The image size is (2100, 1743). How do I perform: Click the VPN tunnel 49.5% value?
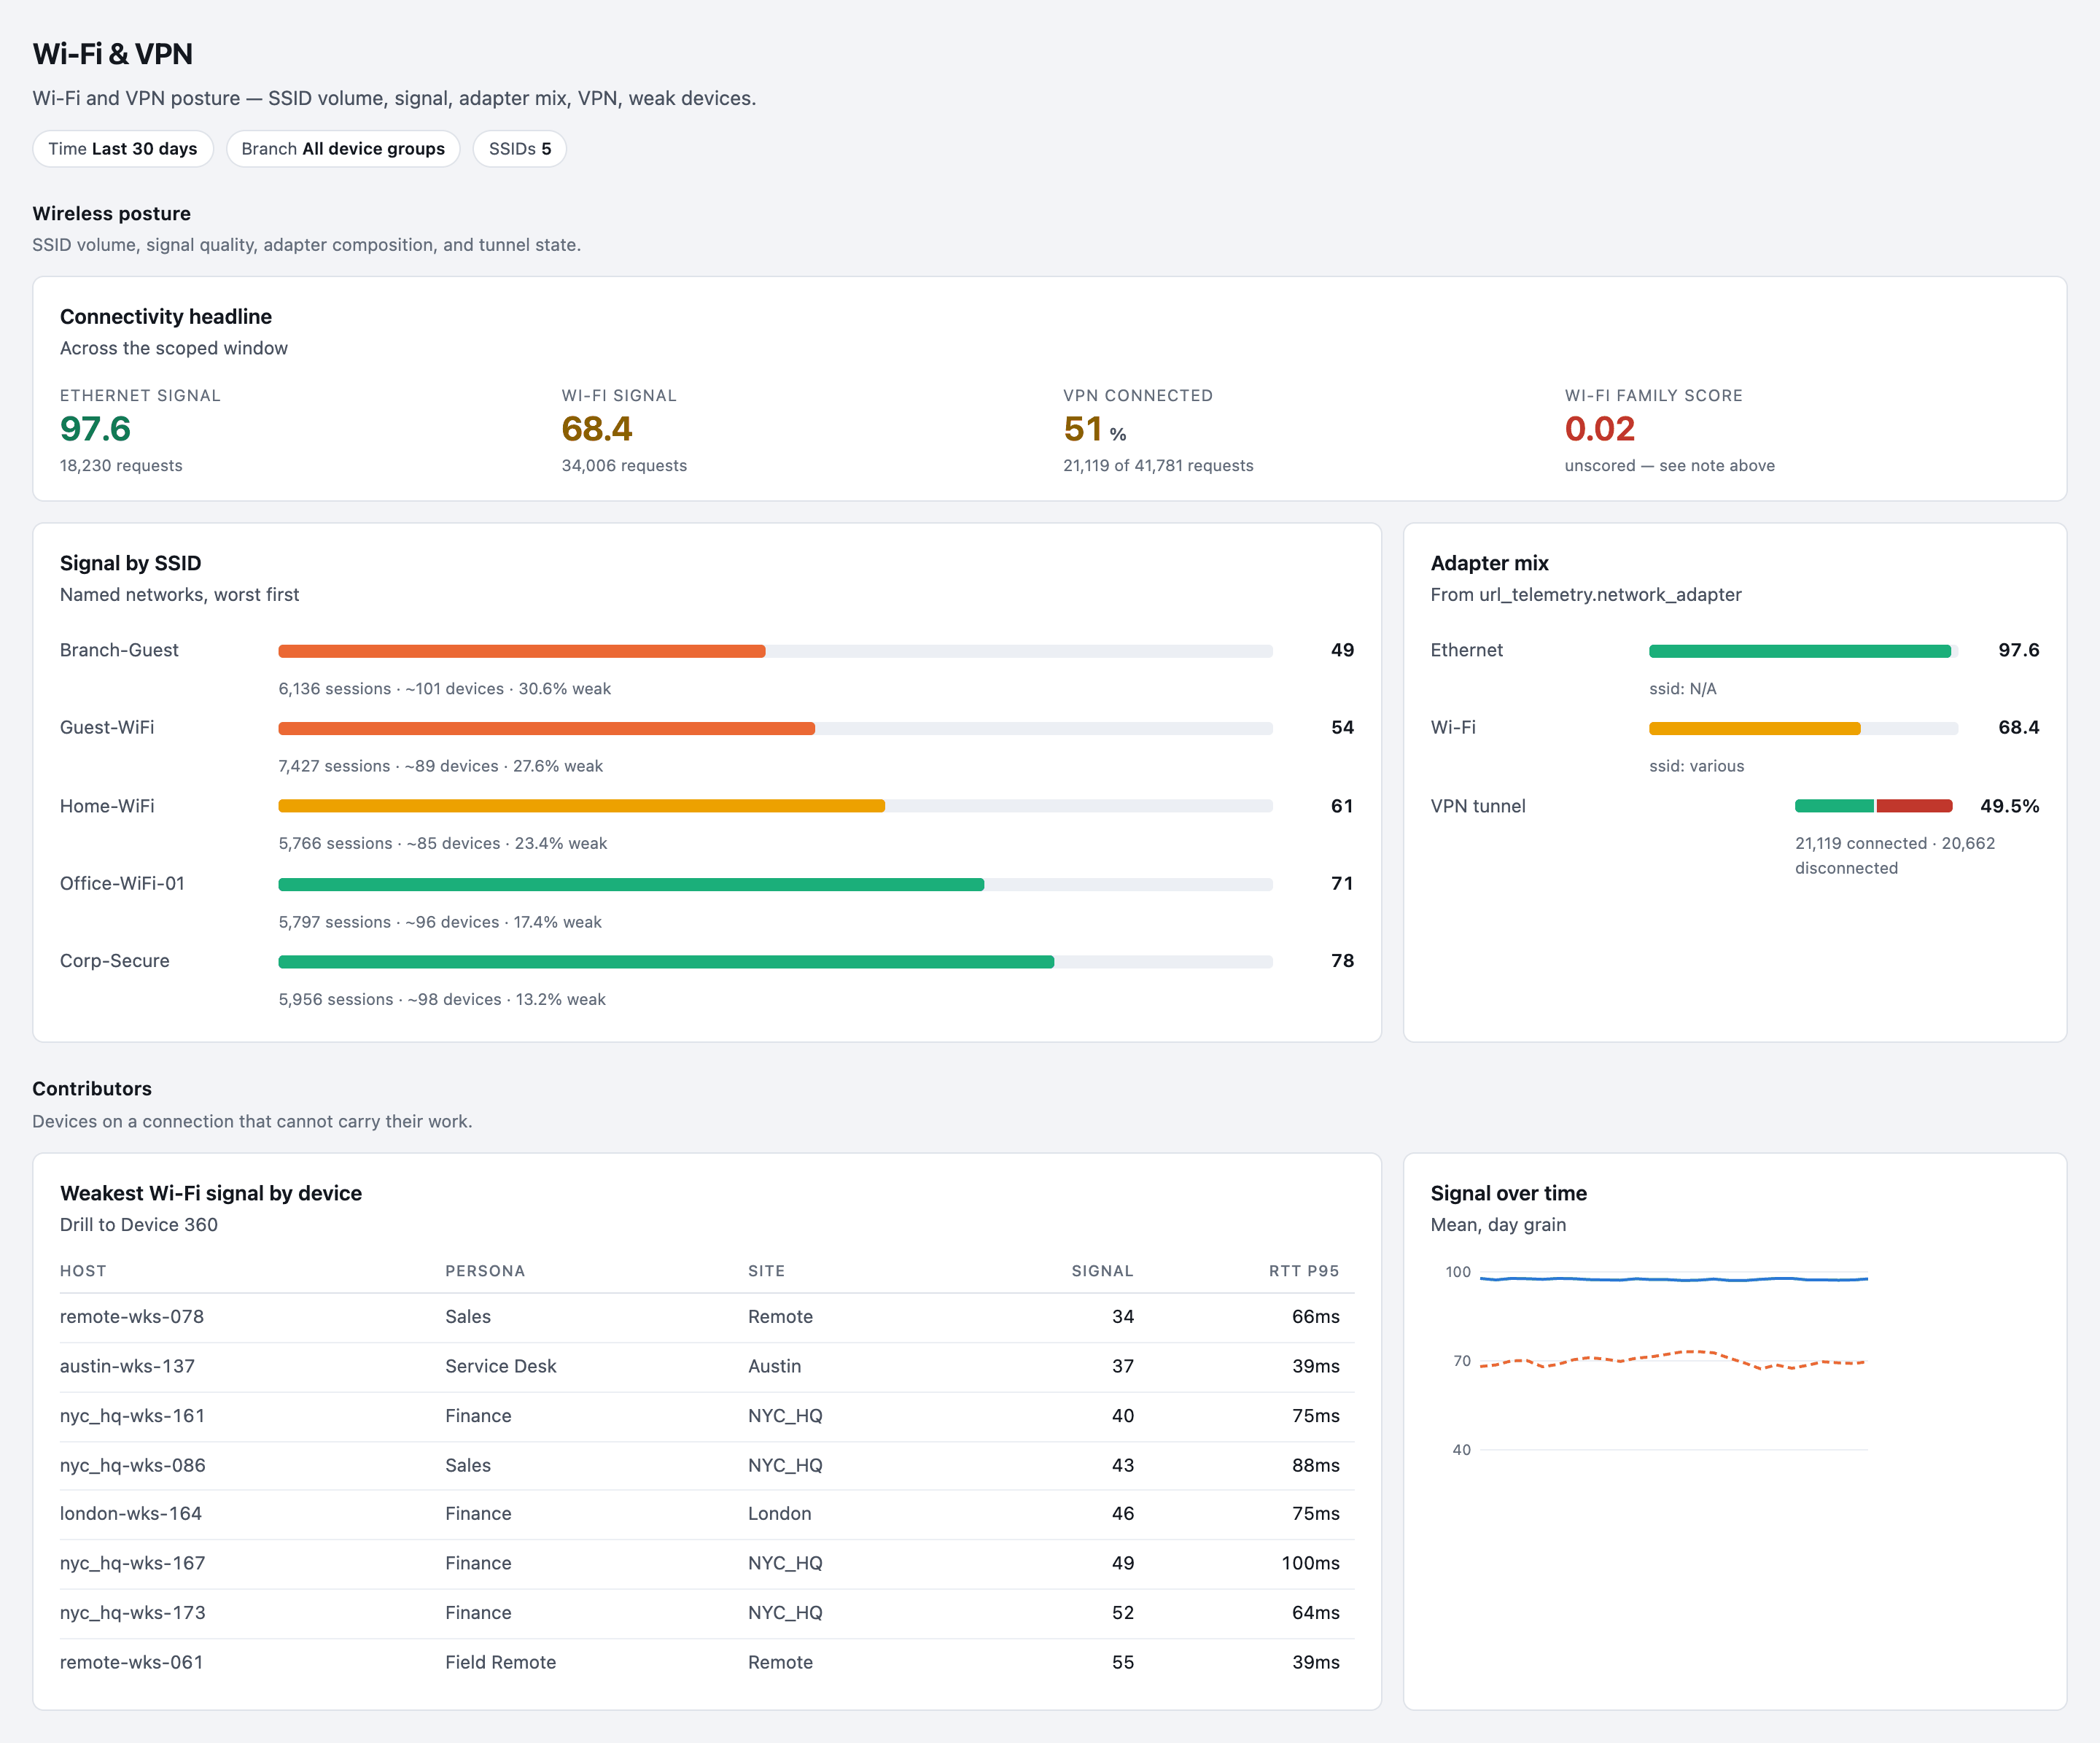click(2009, 806)
